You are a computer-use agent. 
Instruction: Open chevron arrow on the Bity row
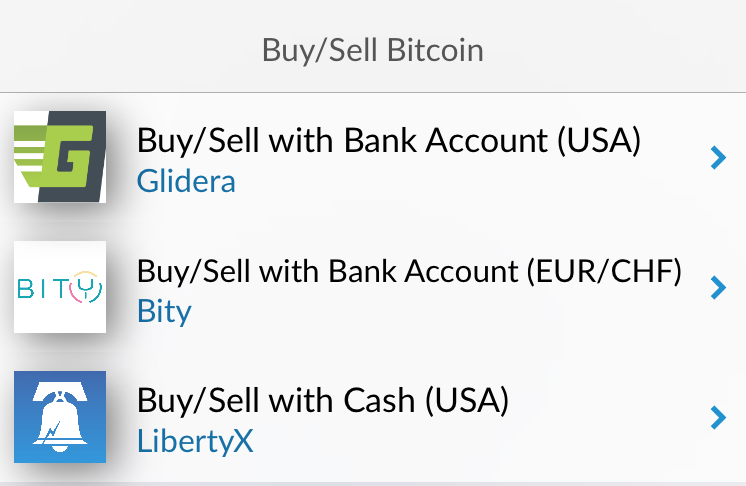(716, 287)
